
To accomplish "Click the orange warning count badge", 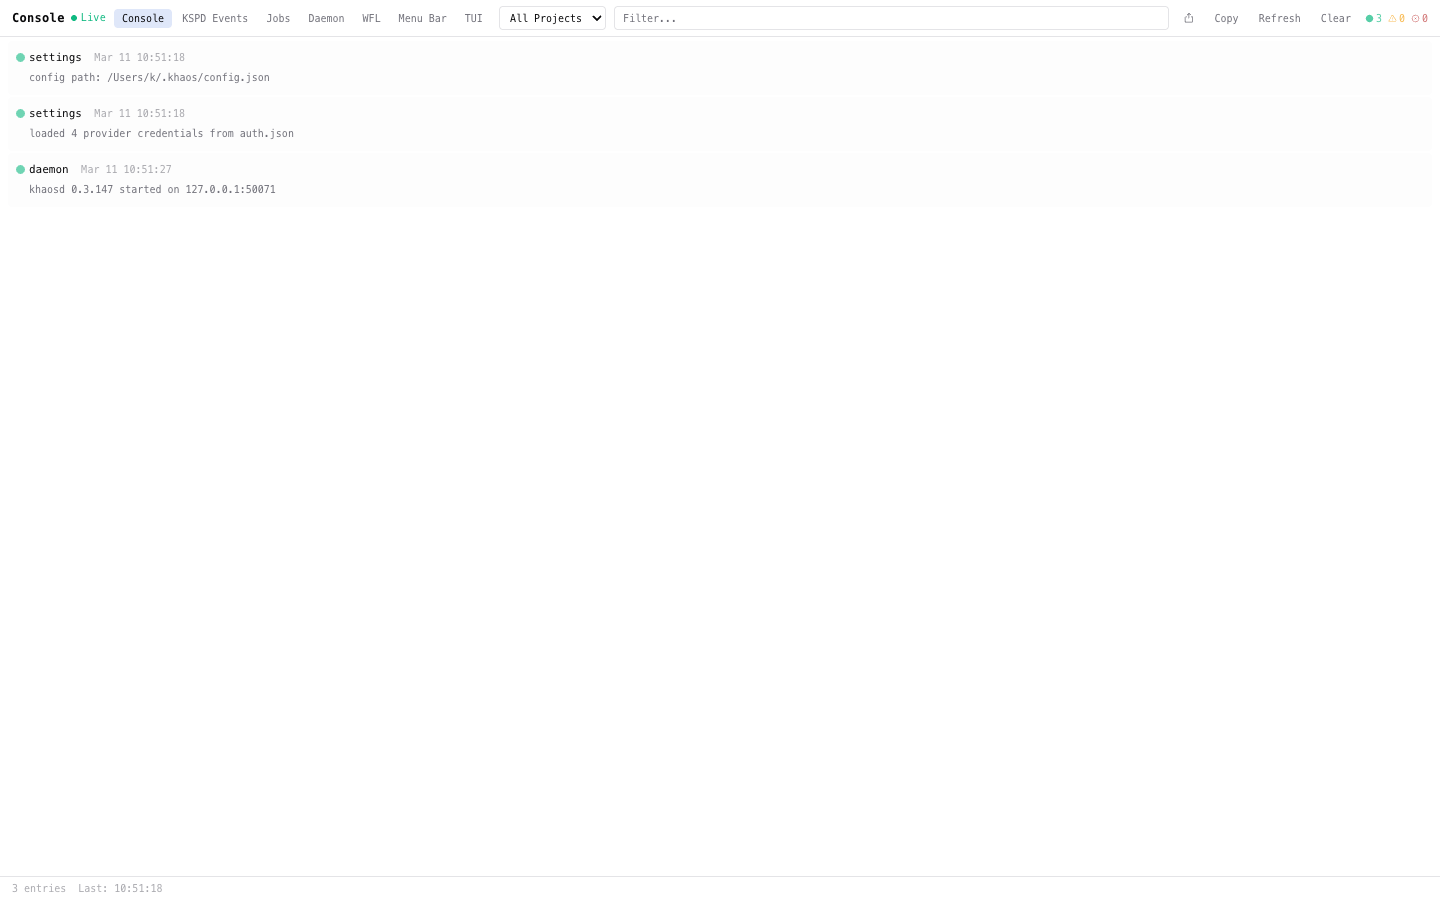I will click(x=1397, y=18).
